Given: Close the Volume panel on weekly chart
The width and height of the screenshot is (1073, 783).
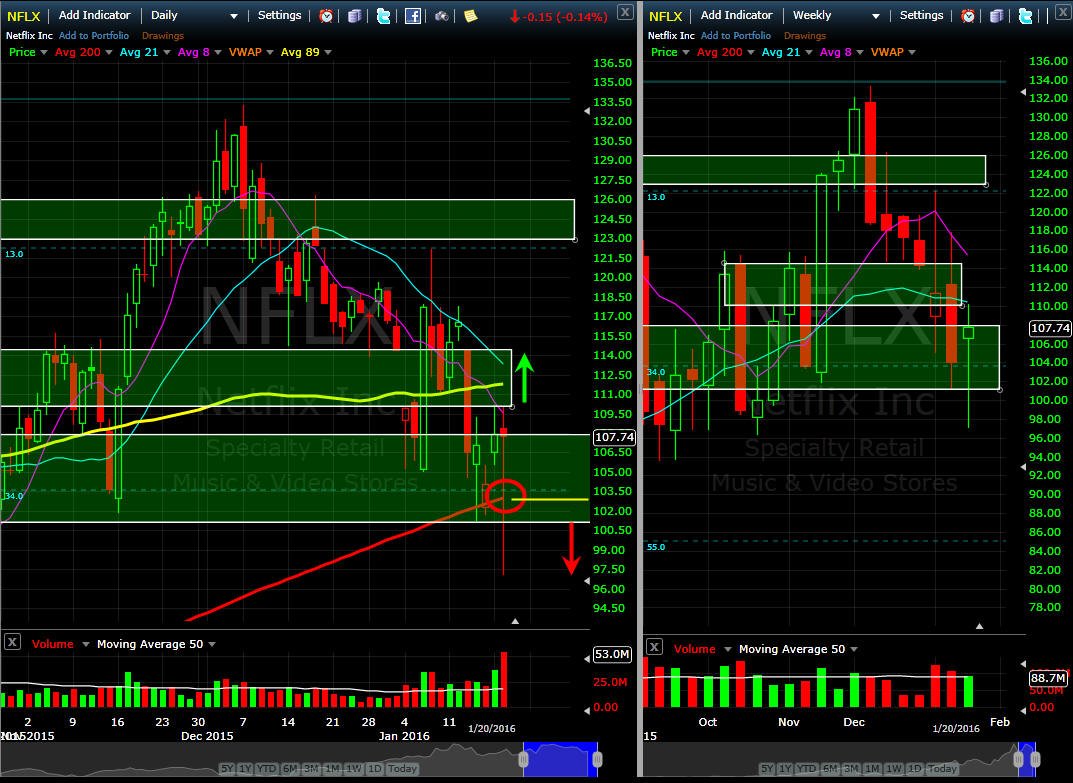Looking at the screenshot, I should click(654, 647).
